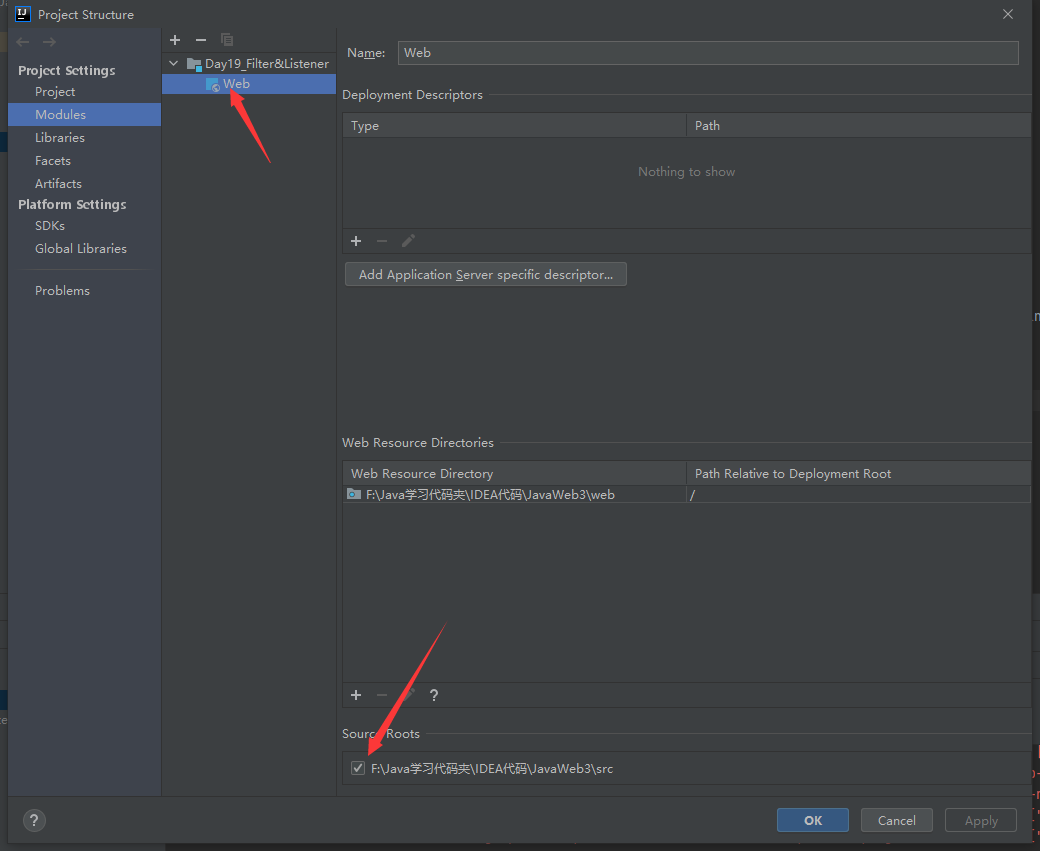Image resolution: width=1040 pixels, height=851 pixels.
Task: Click the Apply button
Action: pyautogui.click(x=981, y=820)
